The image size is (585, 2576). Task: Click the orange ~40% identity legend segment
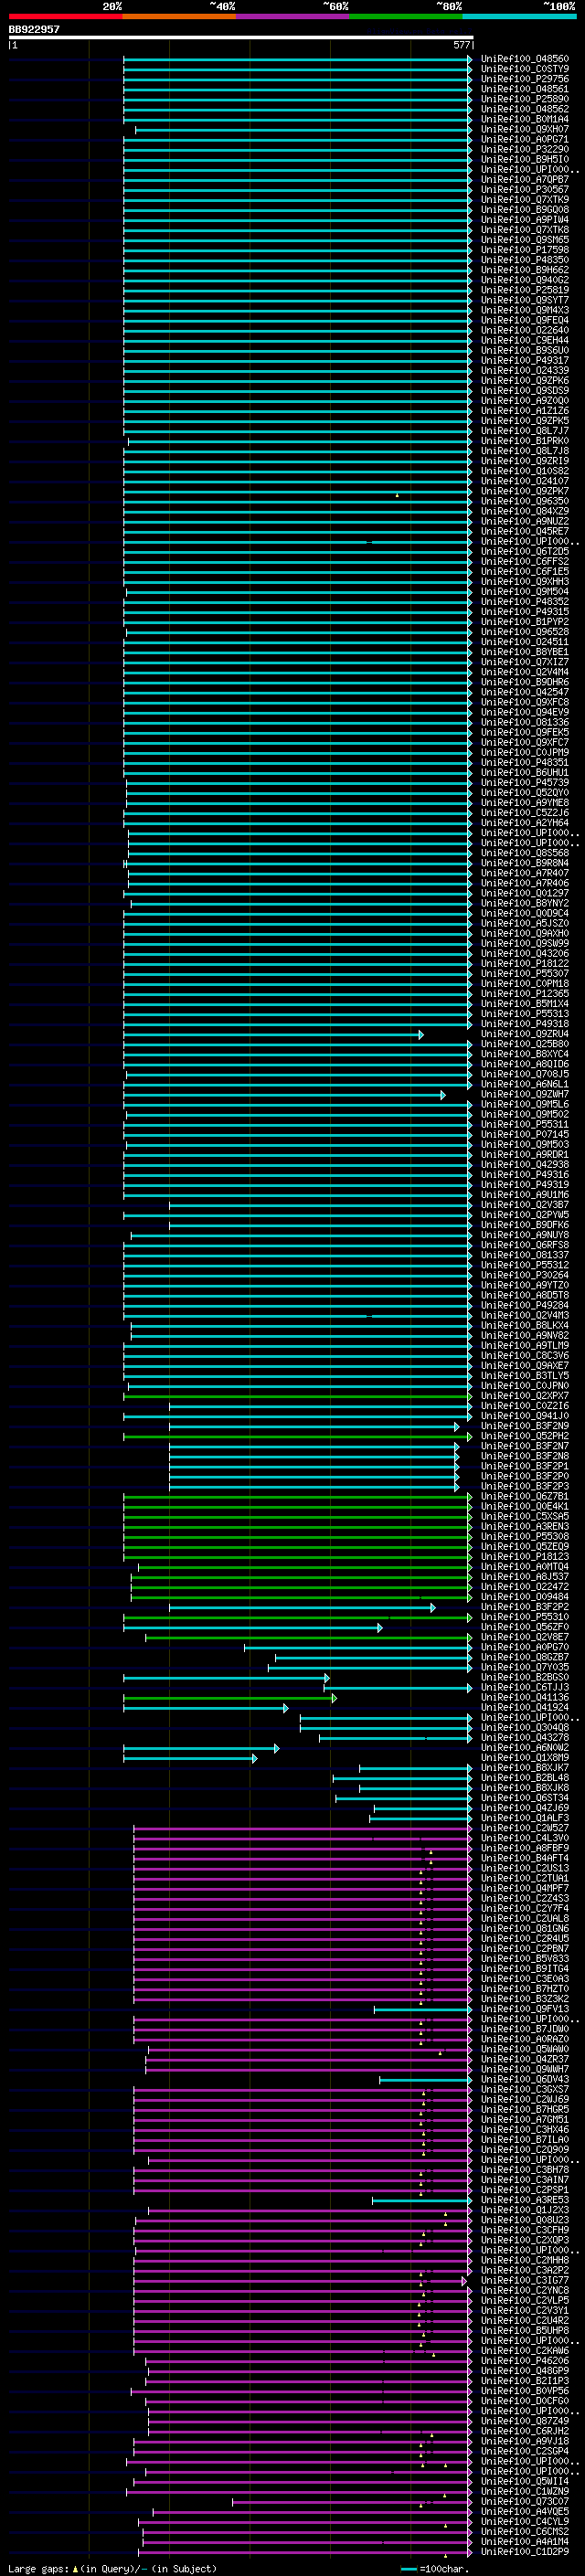coord(179,16)
